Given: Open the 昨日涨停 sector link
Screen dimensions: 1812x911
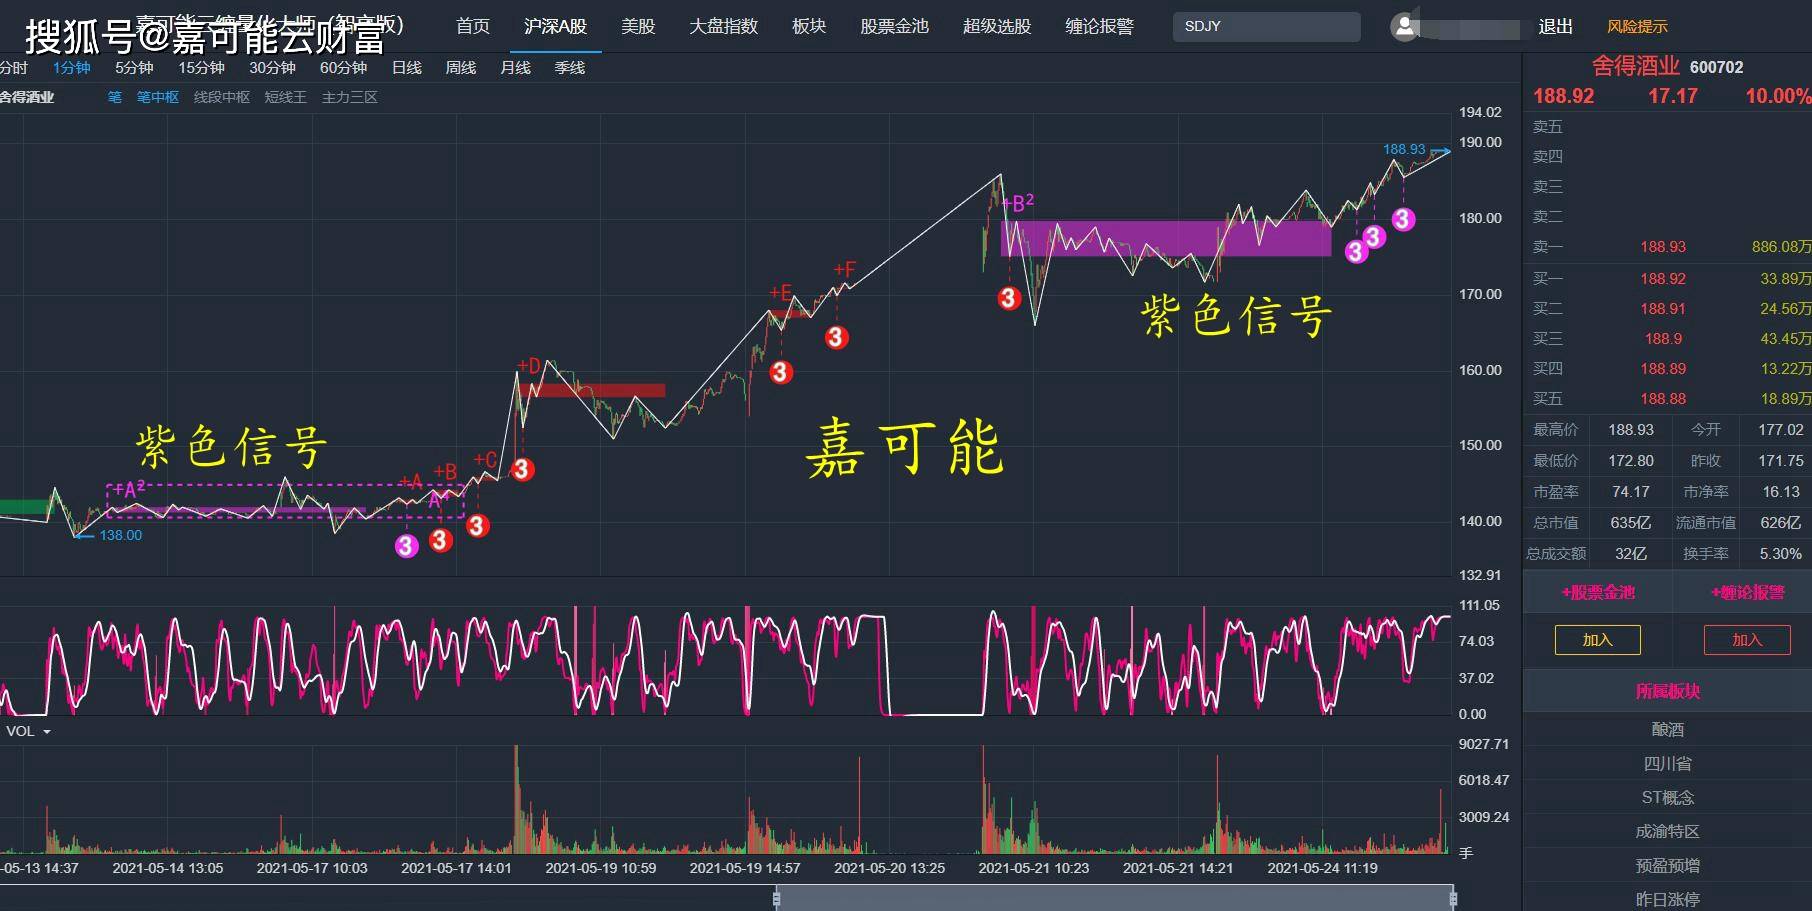Looking at the screenshot, I should click(x=1668, y=899).
